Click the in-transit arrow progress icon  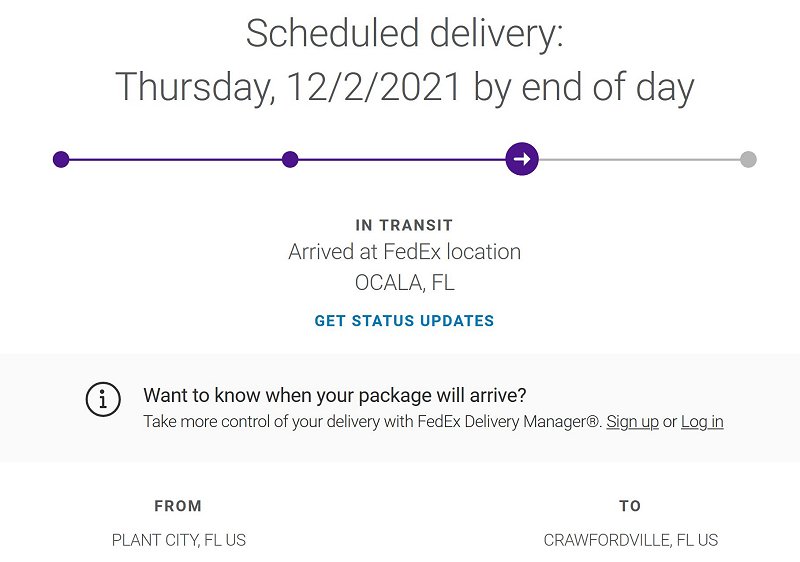[x=521, y=159]
